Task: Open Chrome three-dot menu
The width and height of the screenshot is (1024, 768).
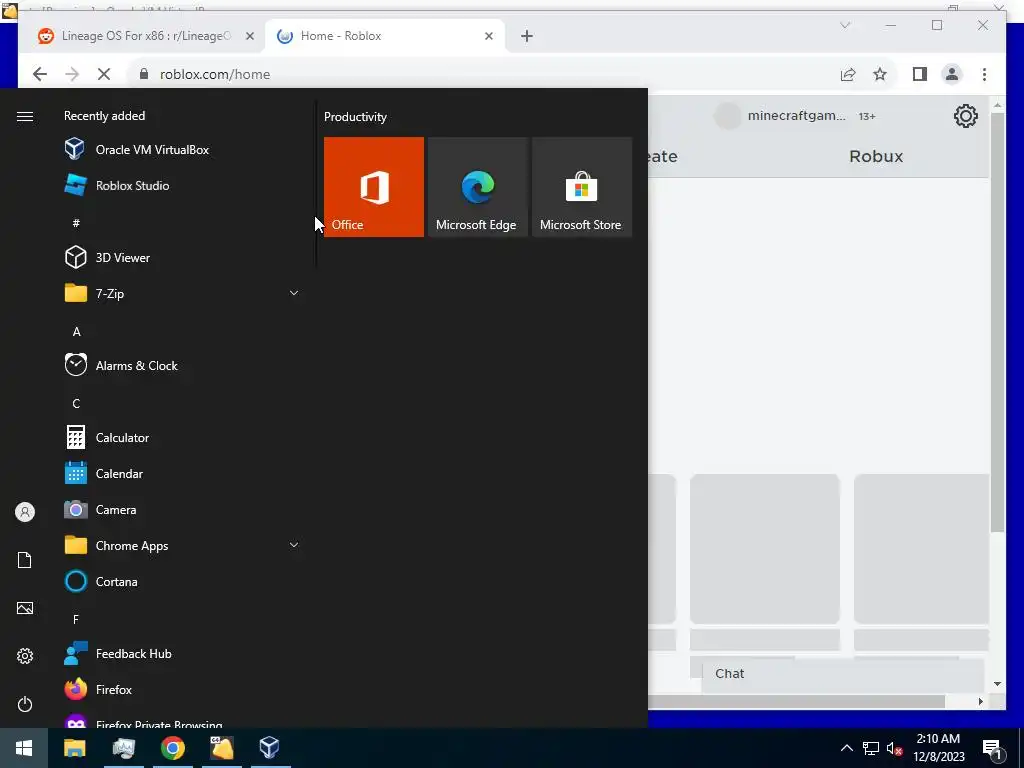Action: pos(984,74)
